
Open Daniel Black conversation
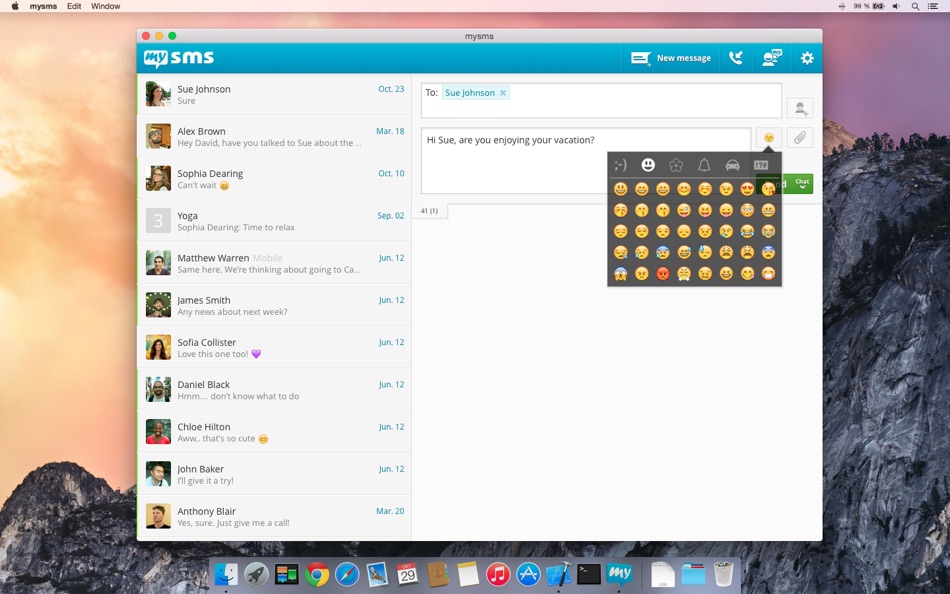coord(274,390)
